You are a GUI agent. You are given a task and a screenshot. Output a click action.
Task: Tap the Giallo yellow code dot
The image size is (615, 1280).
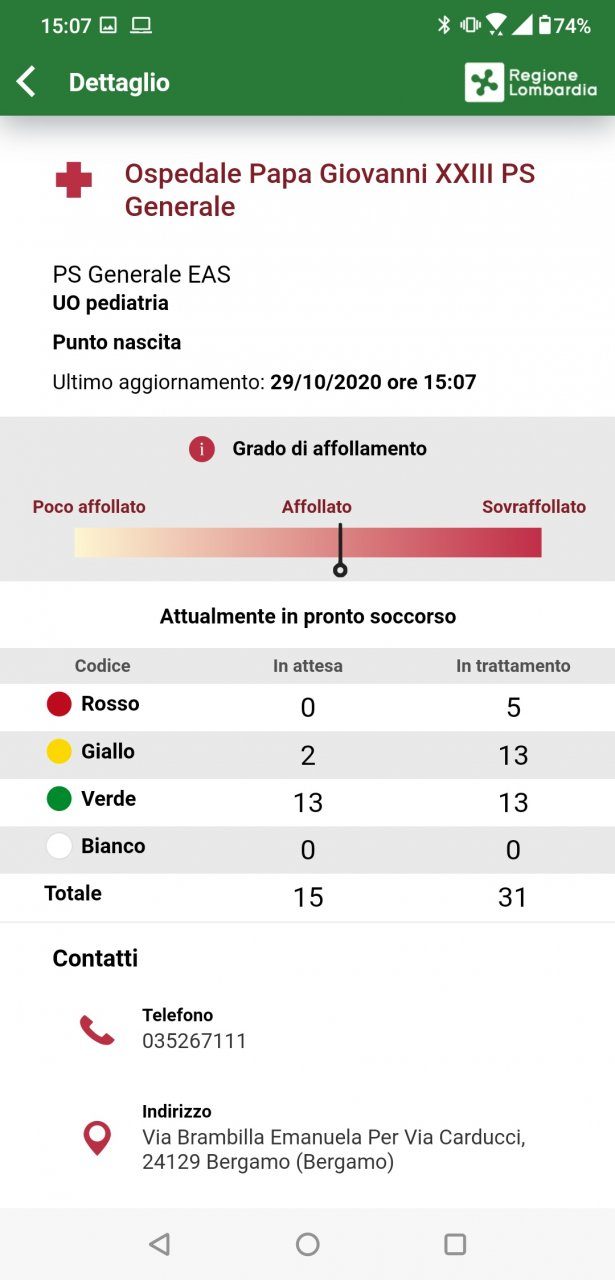[x=59, y=751]
